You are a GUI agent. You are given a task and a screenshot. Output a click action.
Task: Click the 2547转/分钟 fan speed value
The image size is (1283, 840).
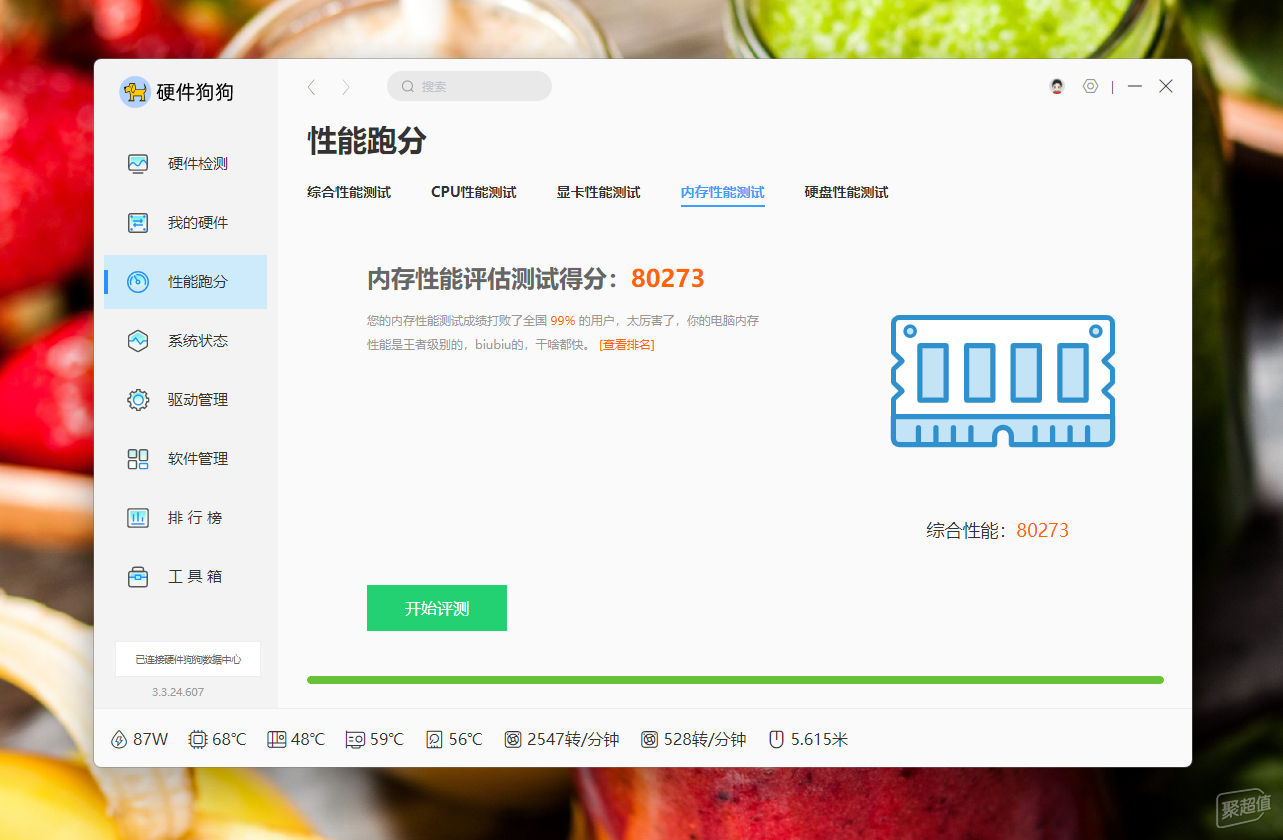[573, 740]
